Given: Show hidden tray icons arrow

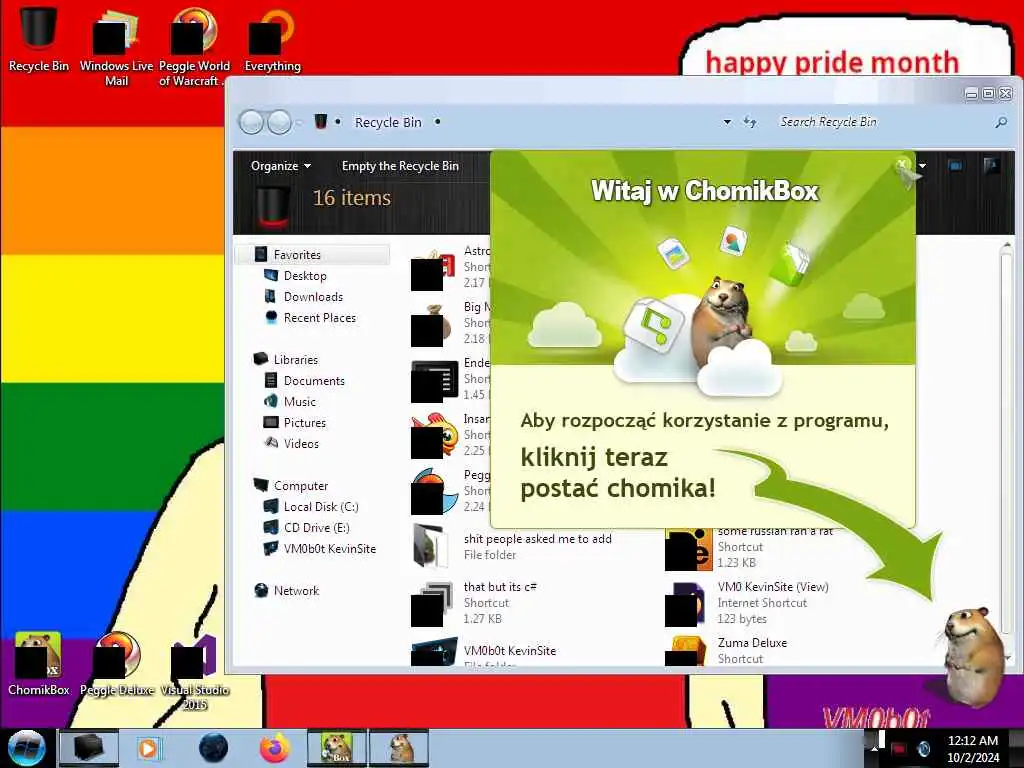Looking at the screenshot, I should coord(874,748).
